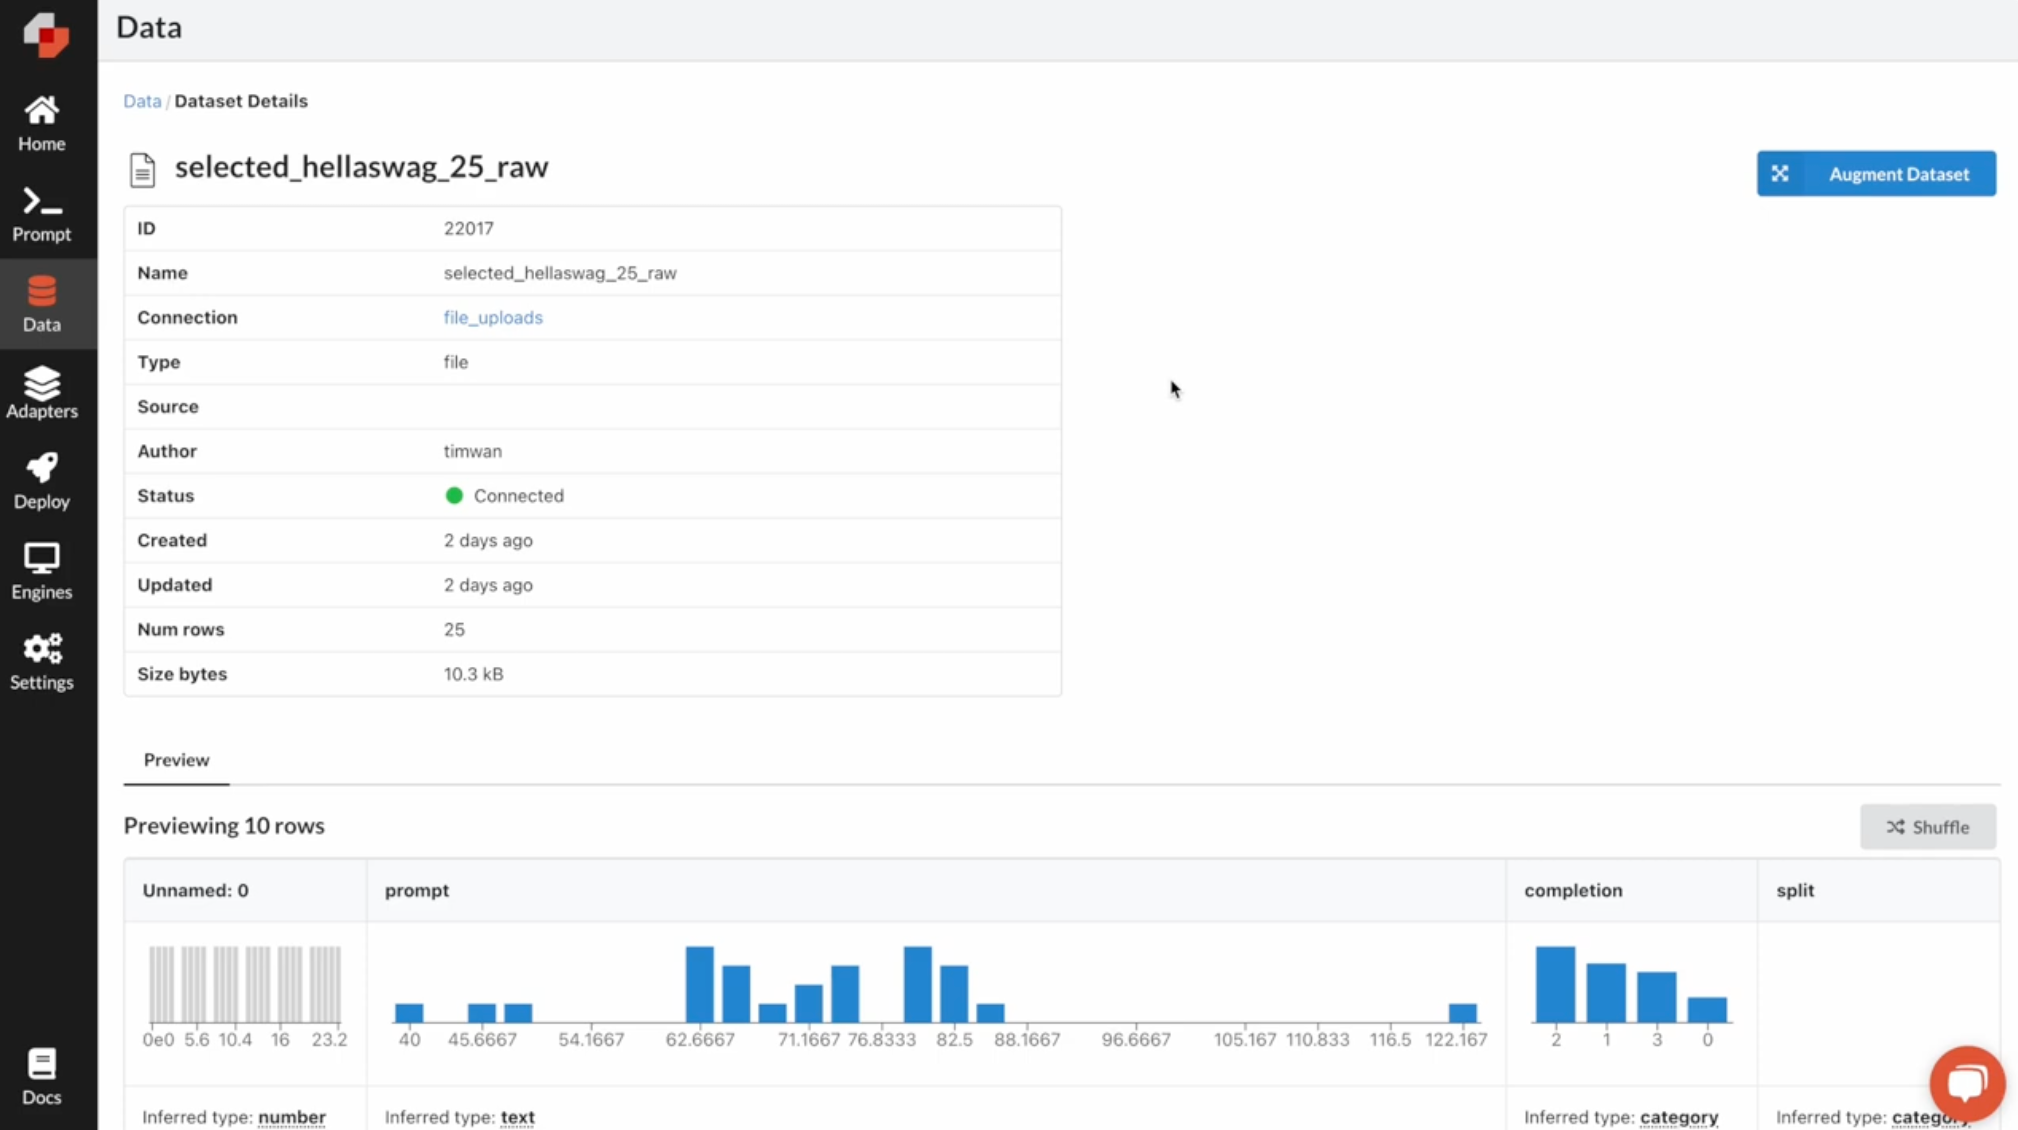Screen dimensions: 2018x1130
Task: Click inferred type 'text' under the prompt column
Action: click(x=518, y=1117)
